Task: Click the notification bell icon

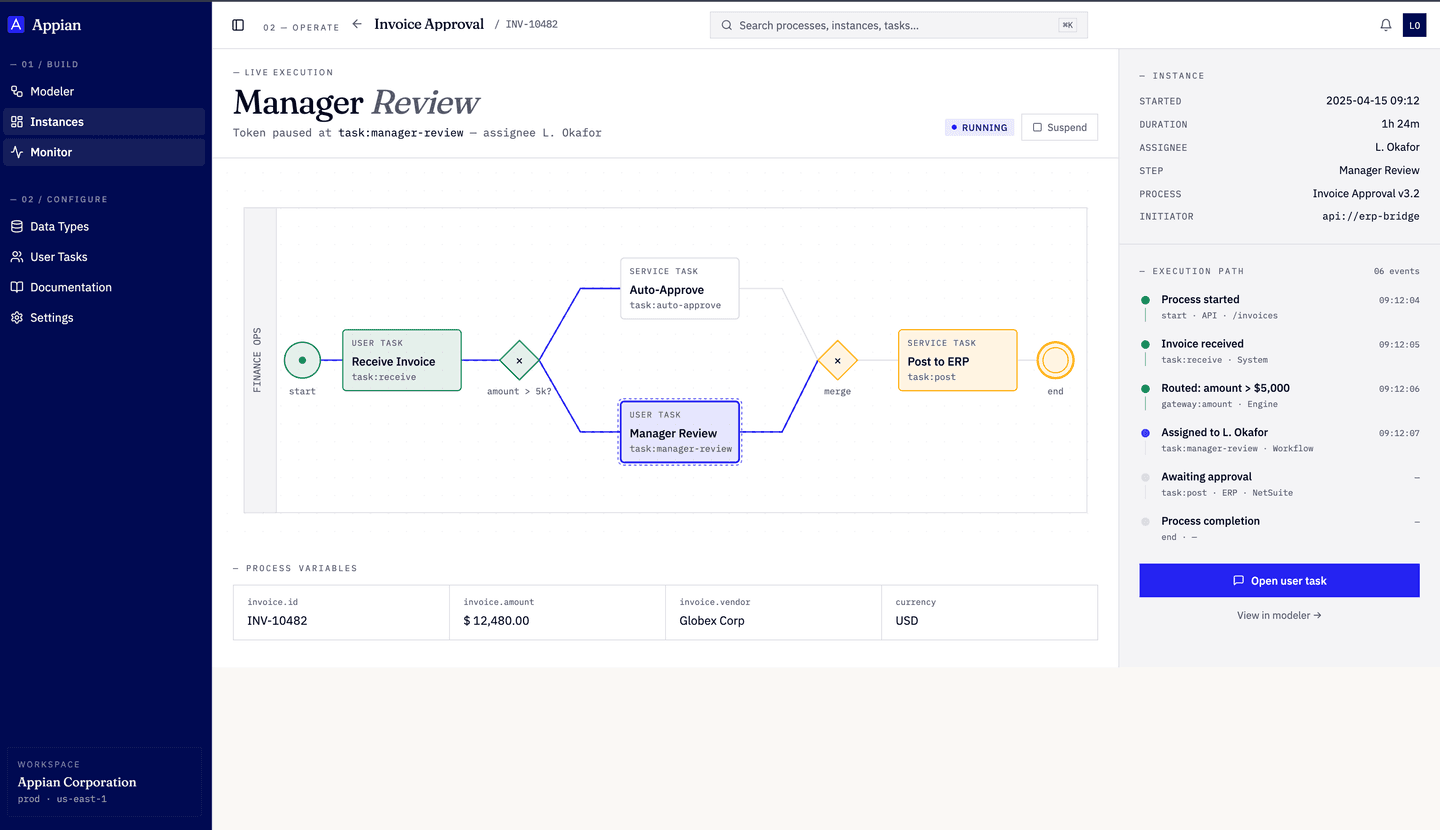Action: click(1385, 24)
